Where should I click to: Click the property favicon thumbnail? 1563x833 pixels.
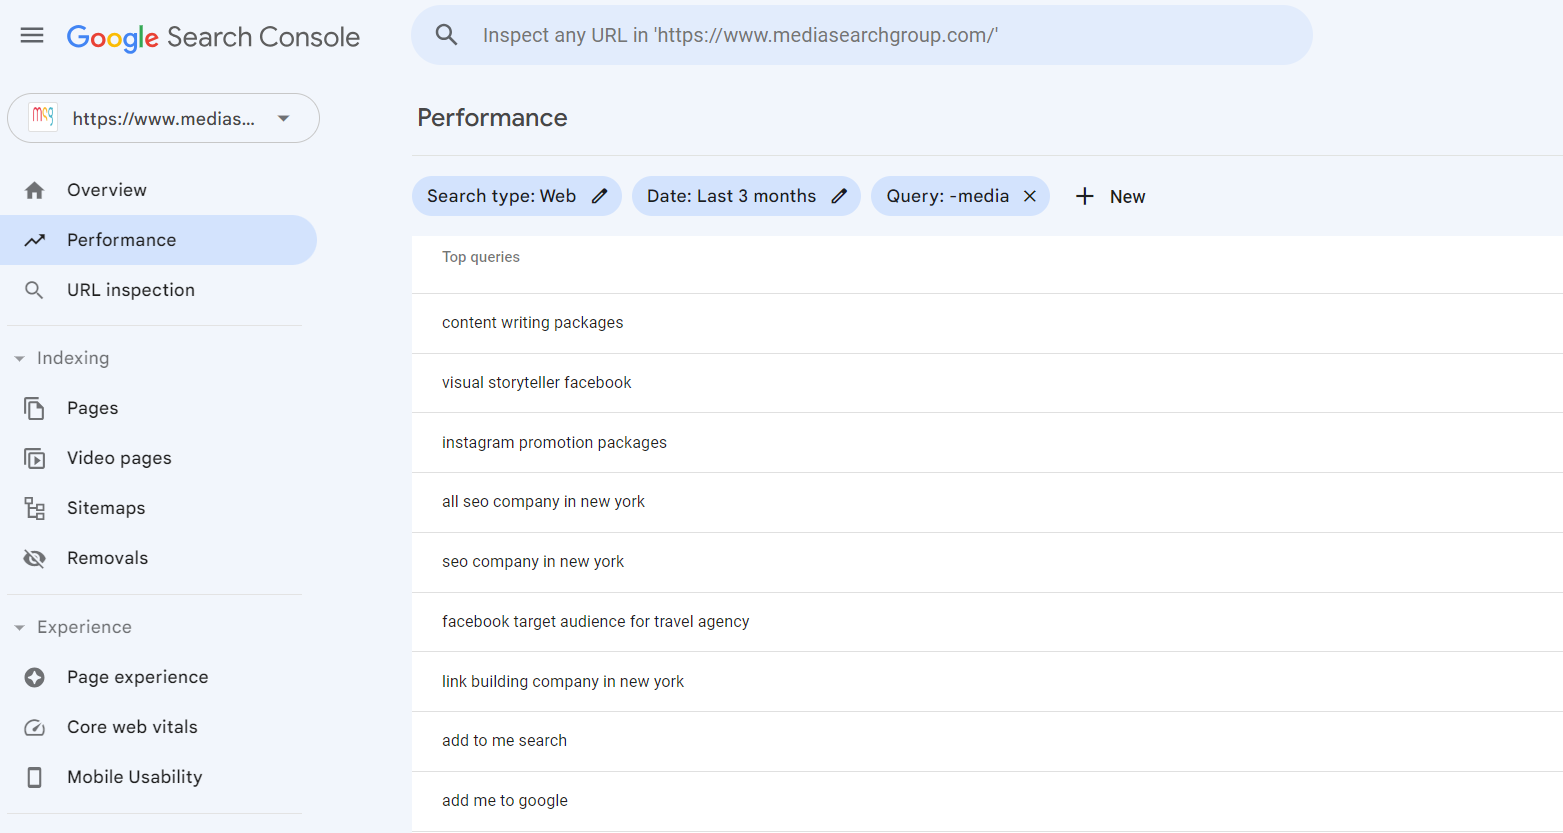[43, 118]
